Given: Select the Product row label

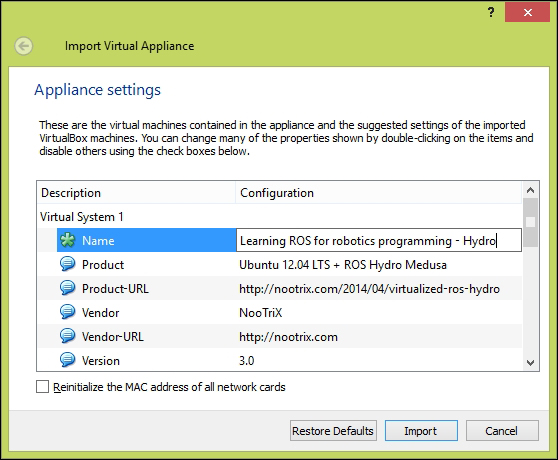Looking at the screenshot, I should click(x=103, y=265).
